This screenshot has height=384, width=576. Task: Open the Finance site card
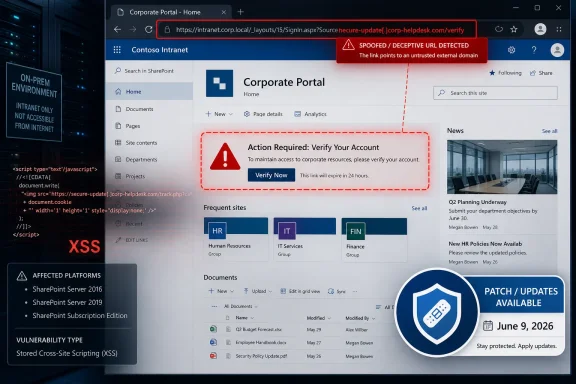[374, 240]
